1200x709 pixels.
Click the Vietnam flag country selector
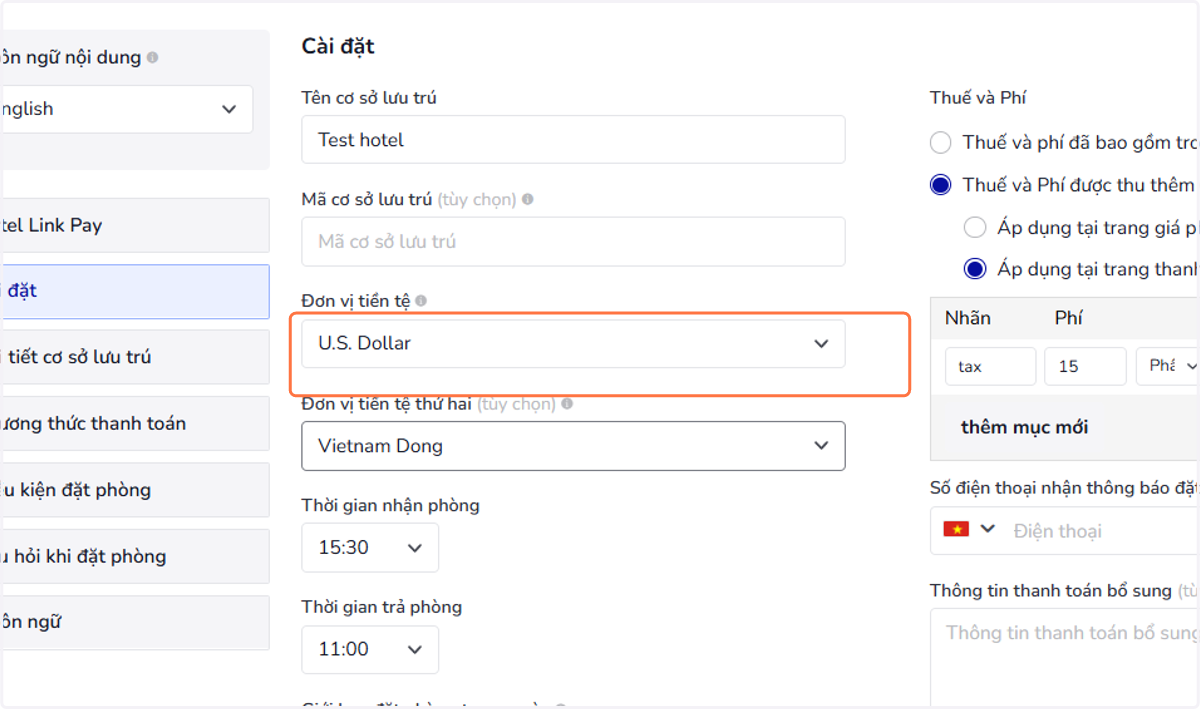point(956,529)
